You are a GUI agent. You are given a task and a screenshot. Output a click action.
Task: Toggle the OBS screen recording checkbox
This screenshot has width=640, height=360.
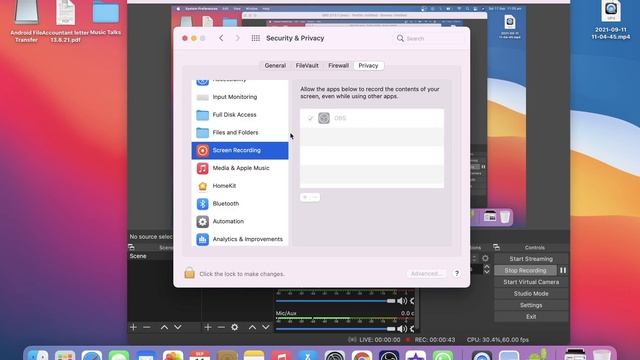[x=310, y=118]
